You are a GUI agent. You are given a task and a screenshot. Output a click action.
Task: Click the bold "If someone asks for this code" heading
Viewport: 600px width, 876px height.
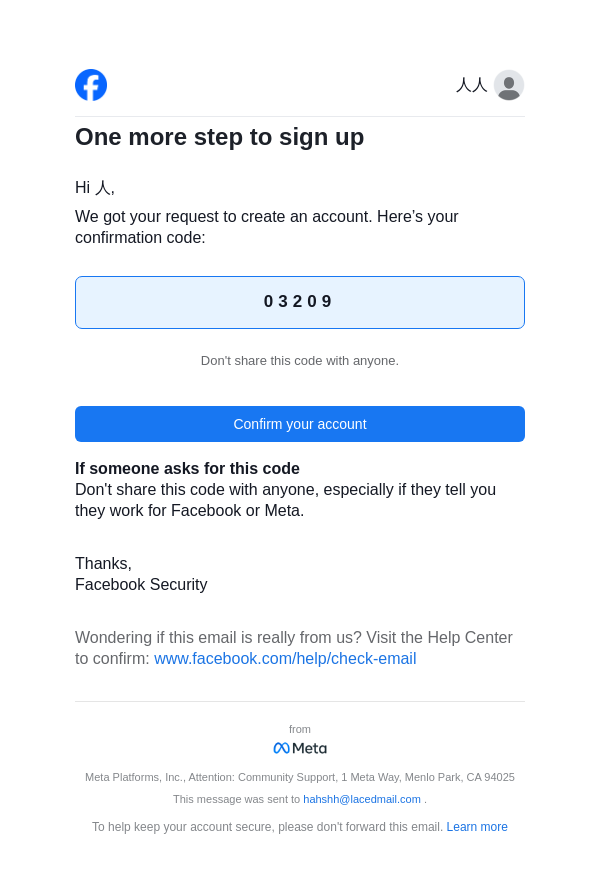click(x=187, y=468)
